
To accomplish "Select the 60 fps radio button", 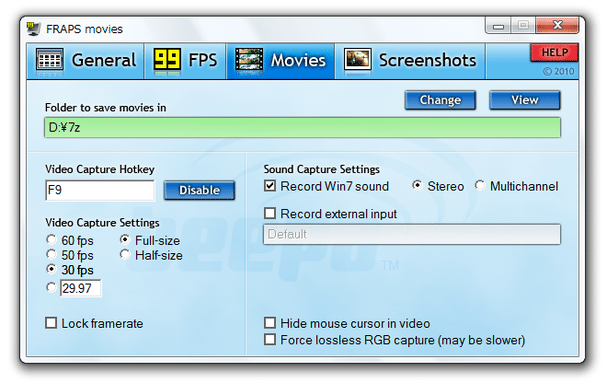I will coord(51,240).
